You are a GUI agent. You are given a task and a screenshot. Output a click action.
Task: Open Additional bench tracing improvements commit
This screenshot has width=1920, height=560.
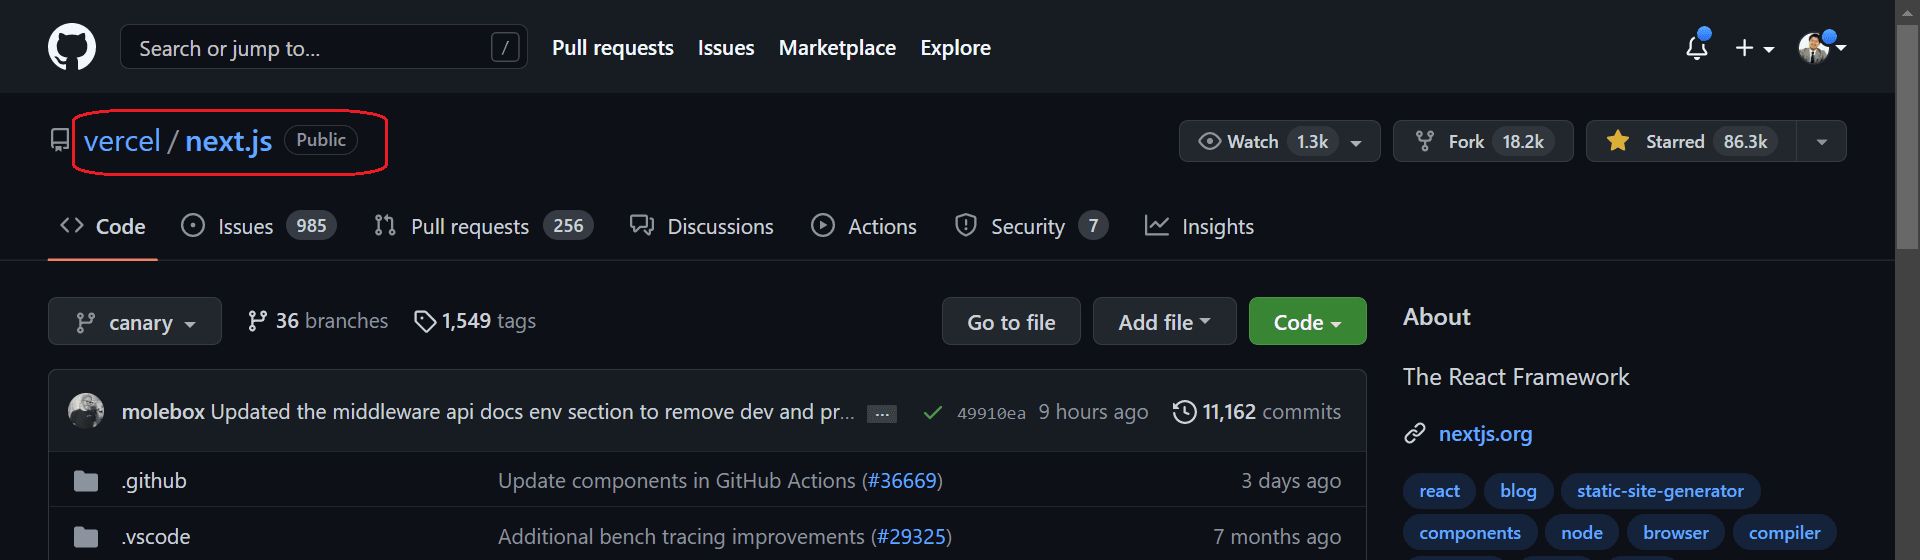[681, 537]
